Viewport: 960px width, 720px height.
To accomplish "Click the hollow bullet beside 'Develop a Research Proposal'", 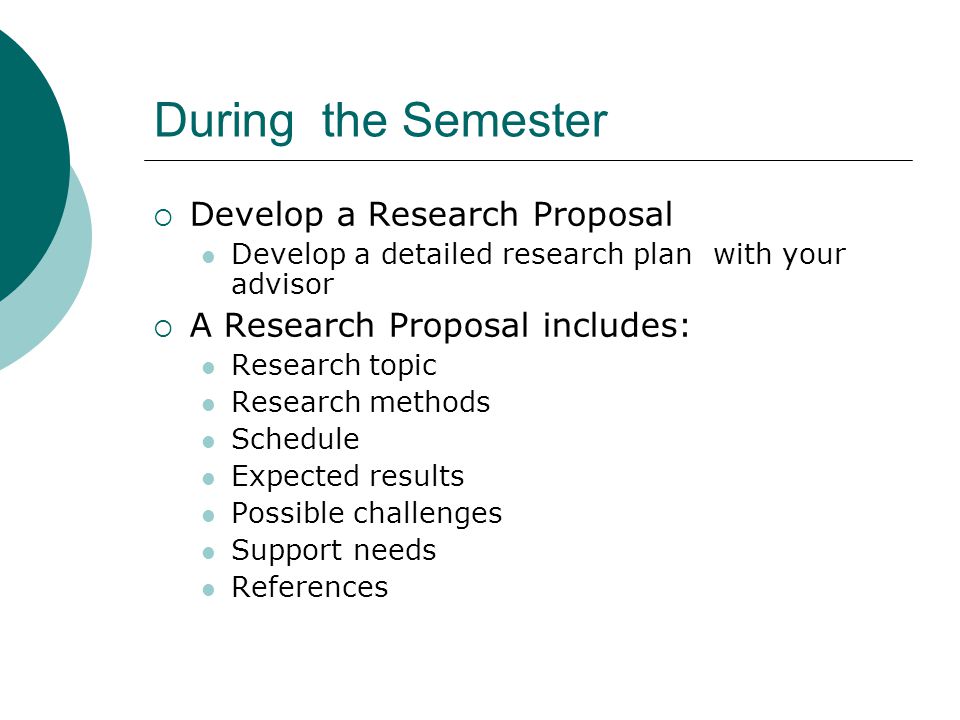I will point(163,217).
